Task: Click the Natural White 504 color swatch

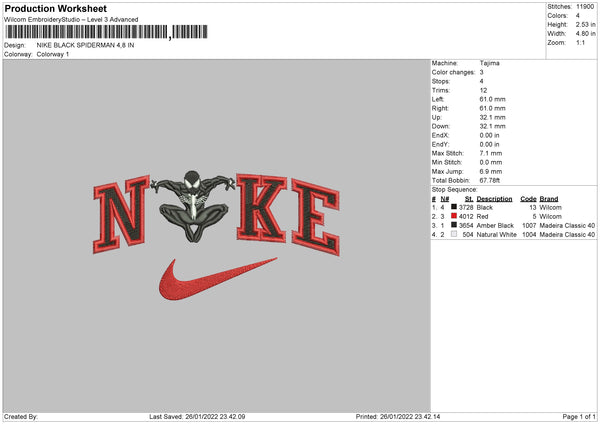Action: (454, 234)
